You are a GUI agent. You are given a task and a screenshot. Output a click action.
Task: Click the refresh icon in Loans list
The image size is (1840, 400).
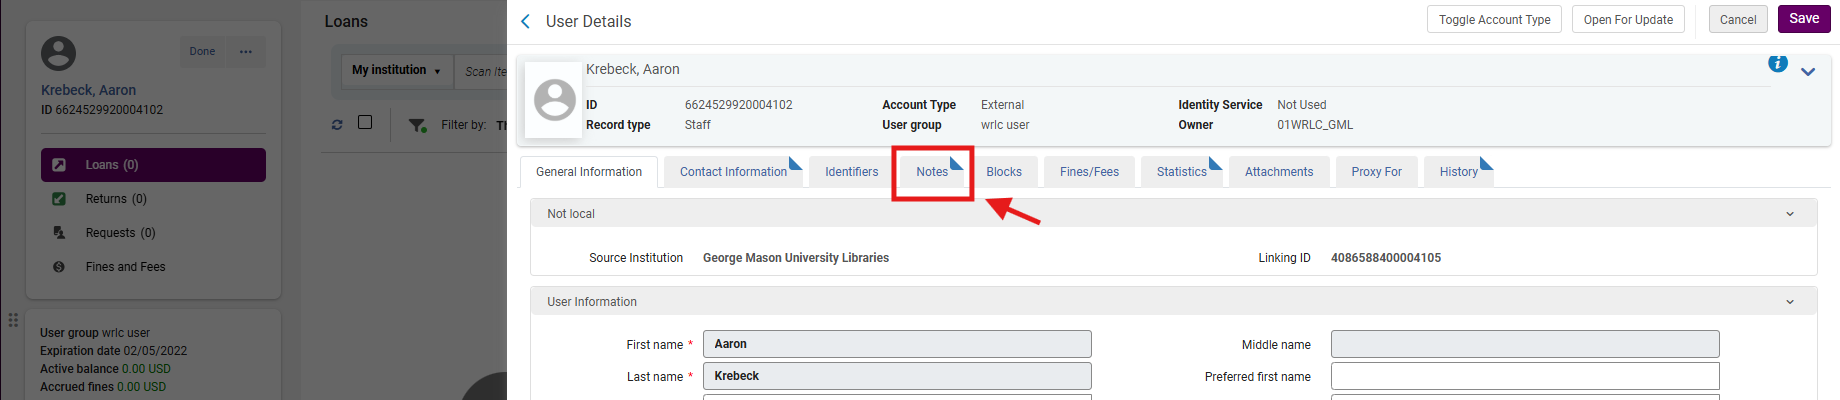click(337, 124)
